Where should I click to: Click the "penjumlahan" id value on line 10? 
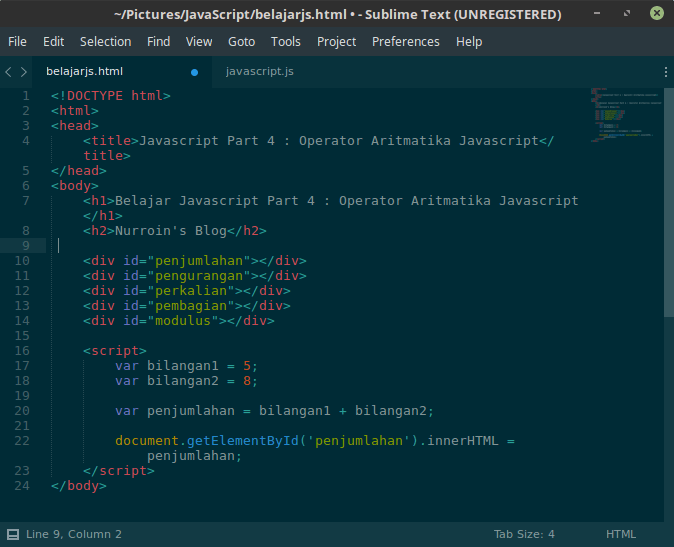coord(199,261)
